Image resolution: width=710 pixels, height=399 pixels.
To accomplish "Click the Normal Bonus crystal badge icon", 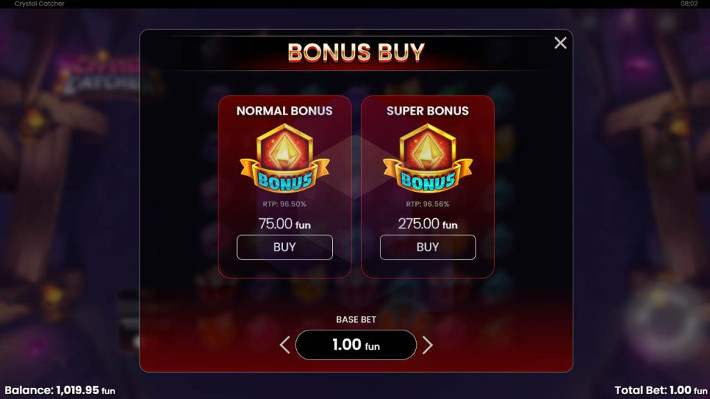I will [x=284, y=159].
